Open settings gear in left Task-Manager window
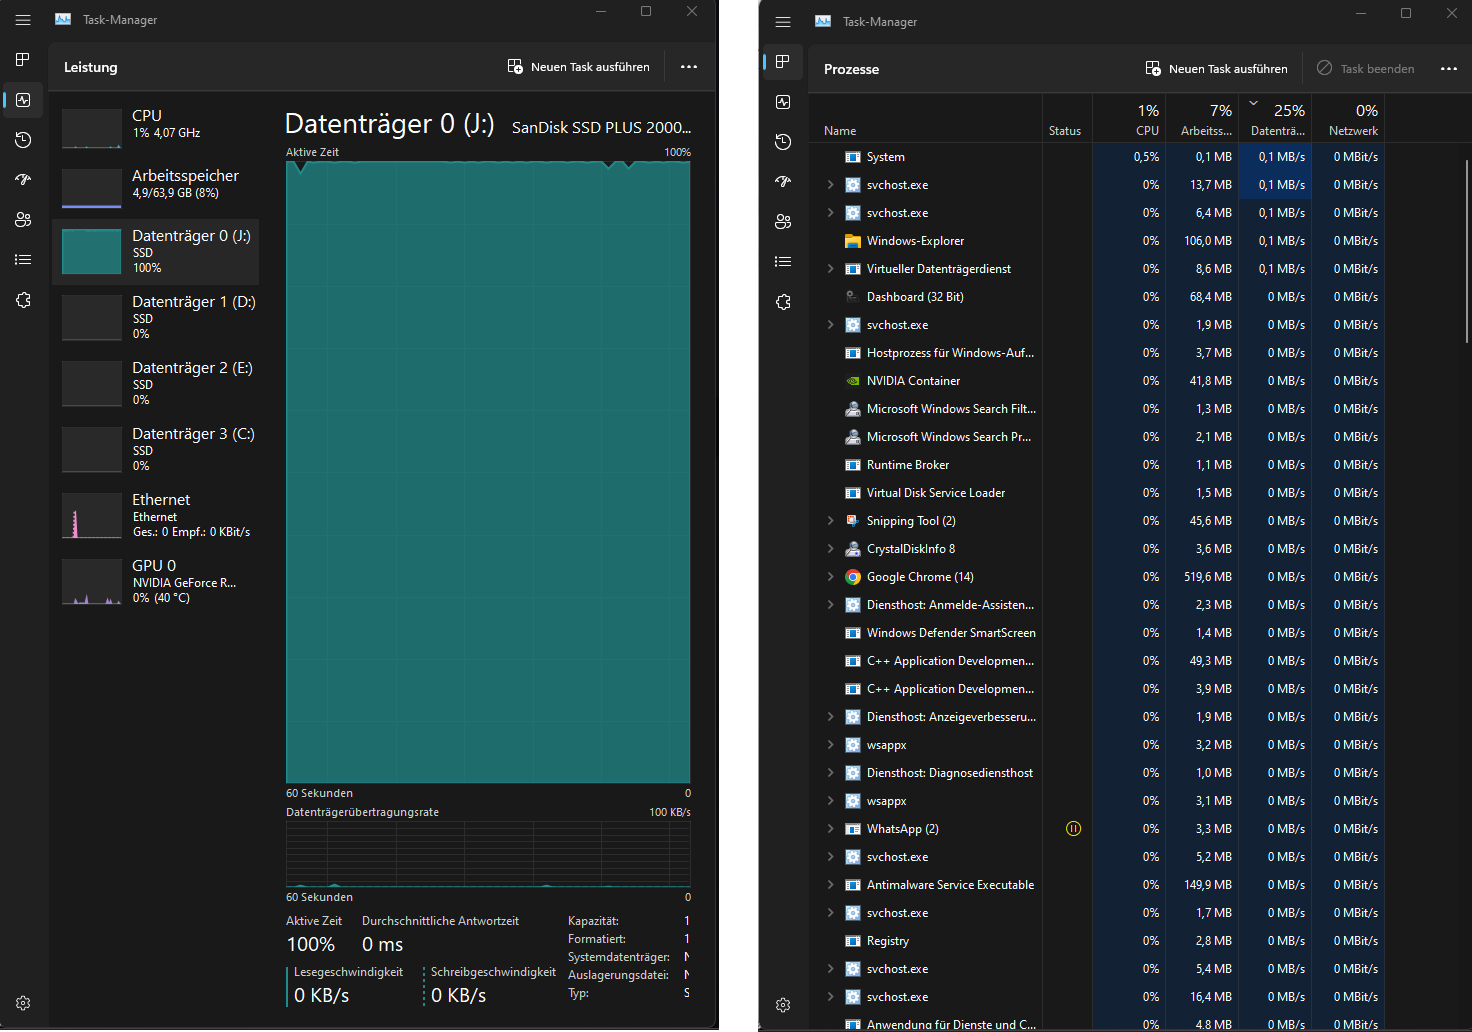The image size is (1472, 1032). click(23, 1003)
